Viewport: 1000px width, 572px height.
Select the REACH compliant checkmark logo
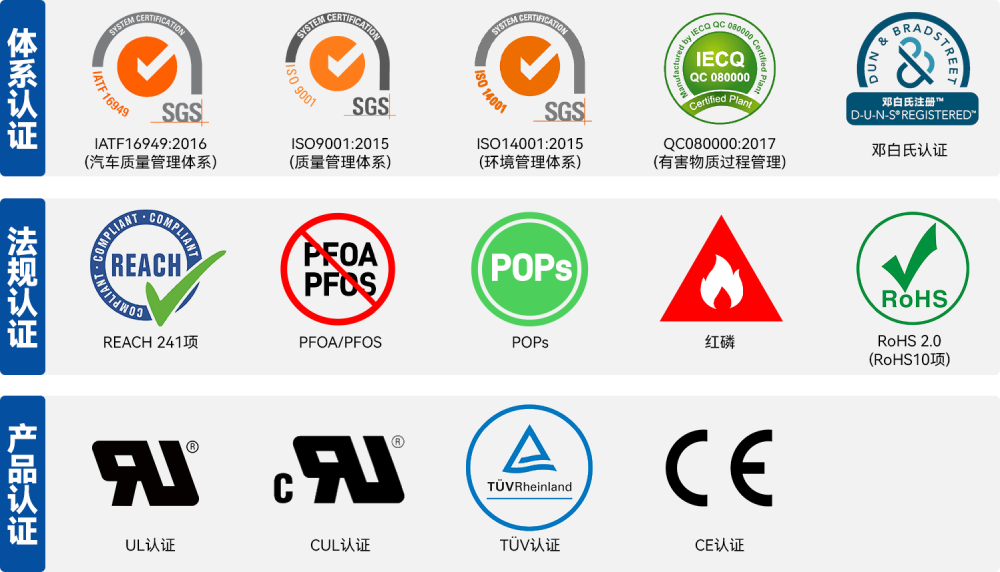tap(157, 267)
